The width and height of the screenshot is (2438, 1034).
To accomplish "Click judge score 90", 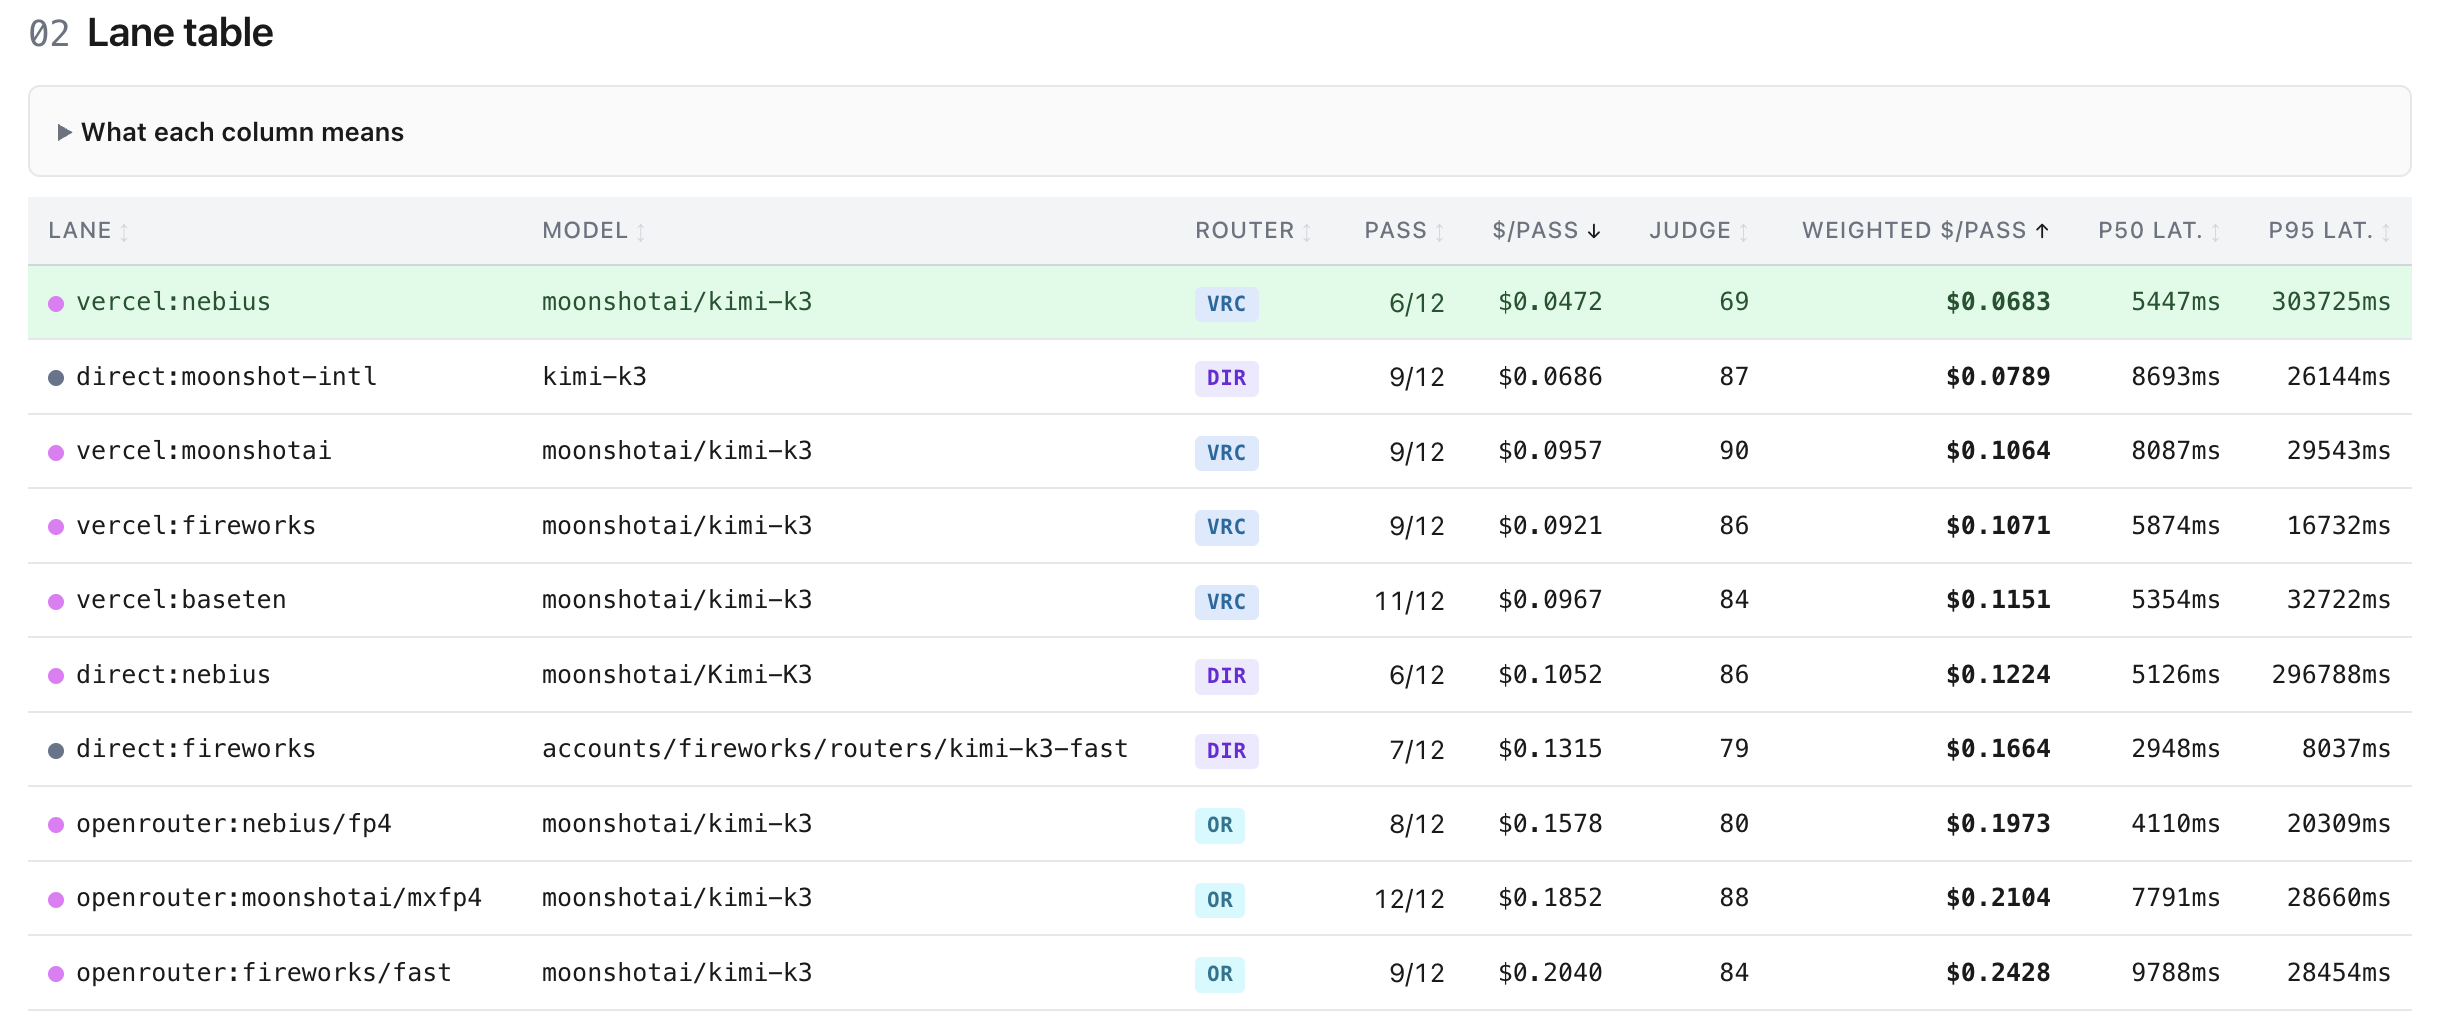I will pyautogui.click(x=1734, y=451).
